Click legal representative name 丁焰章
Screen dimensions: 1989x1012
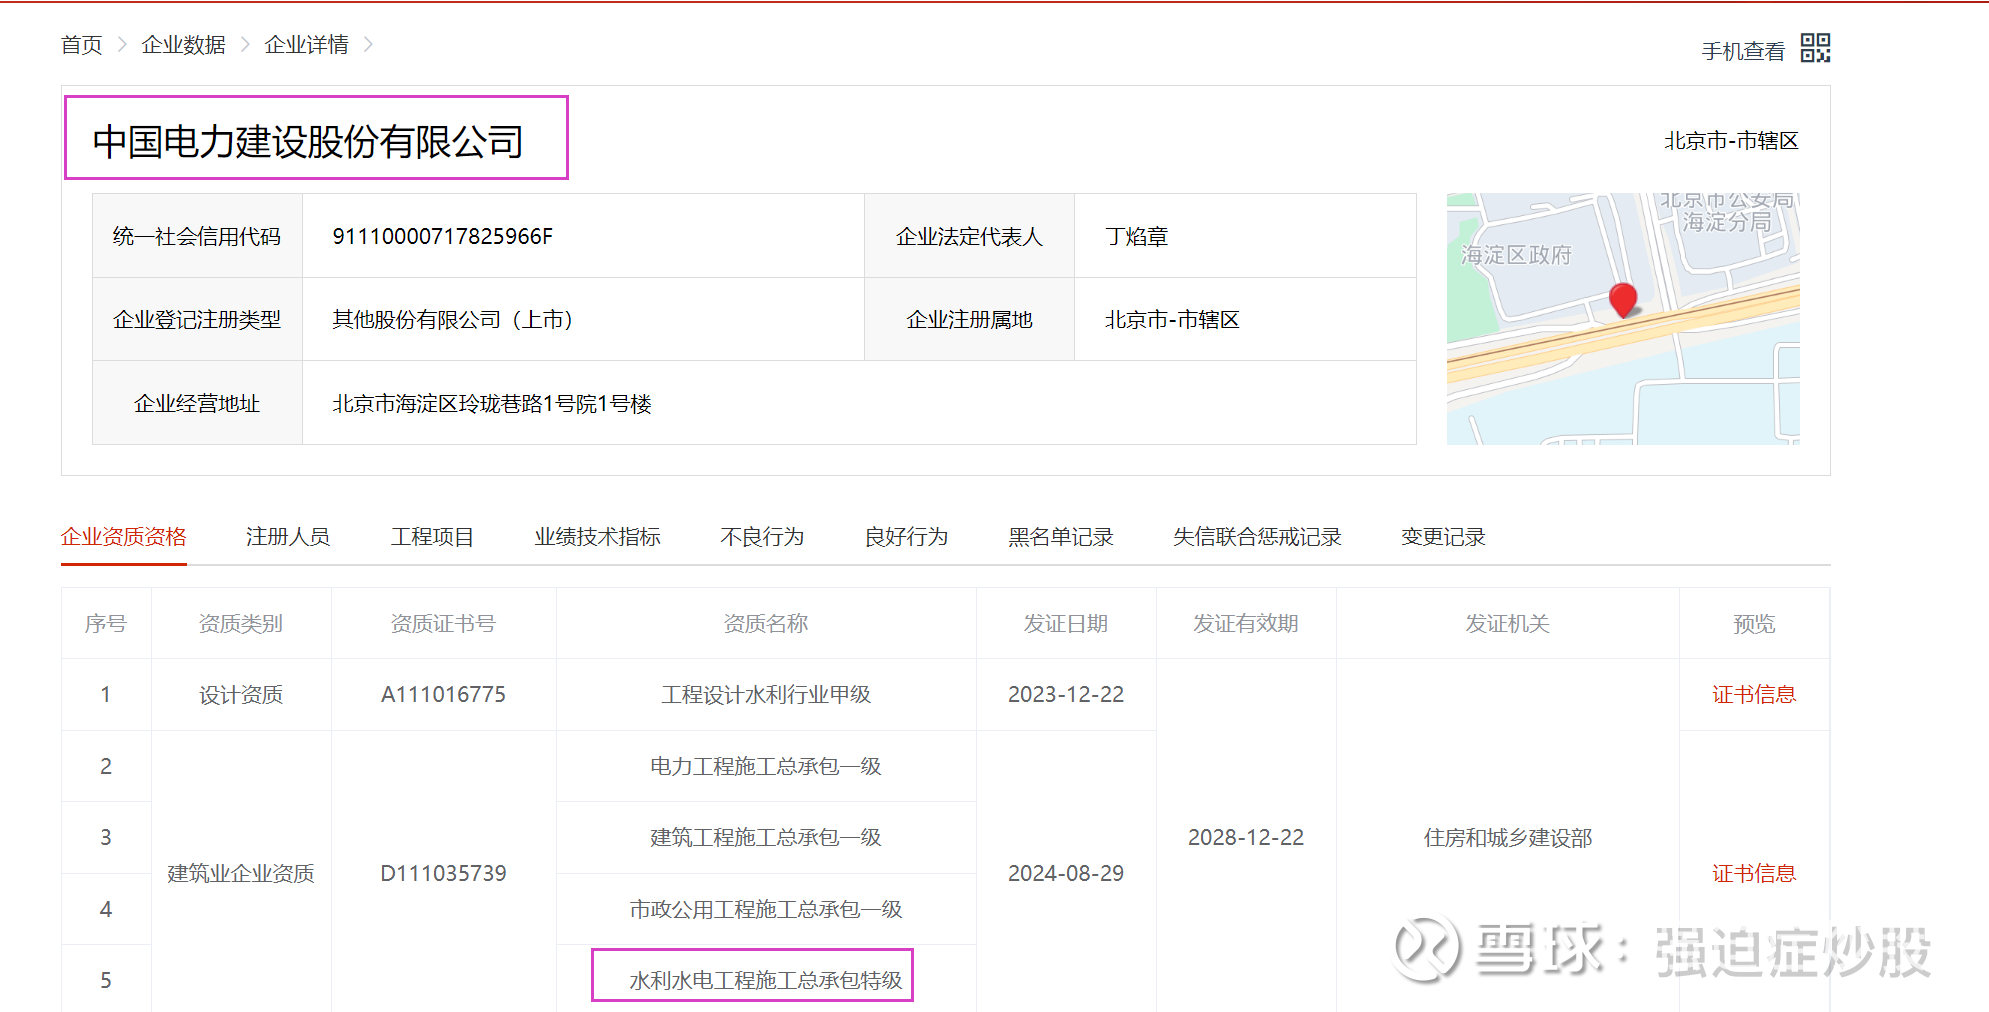click(1136, 236)
